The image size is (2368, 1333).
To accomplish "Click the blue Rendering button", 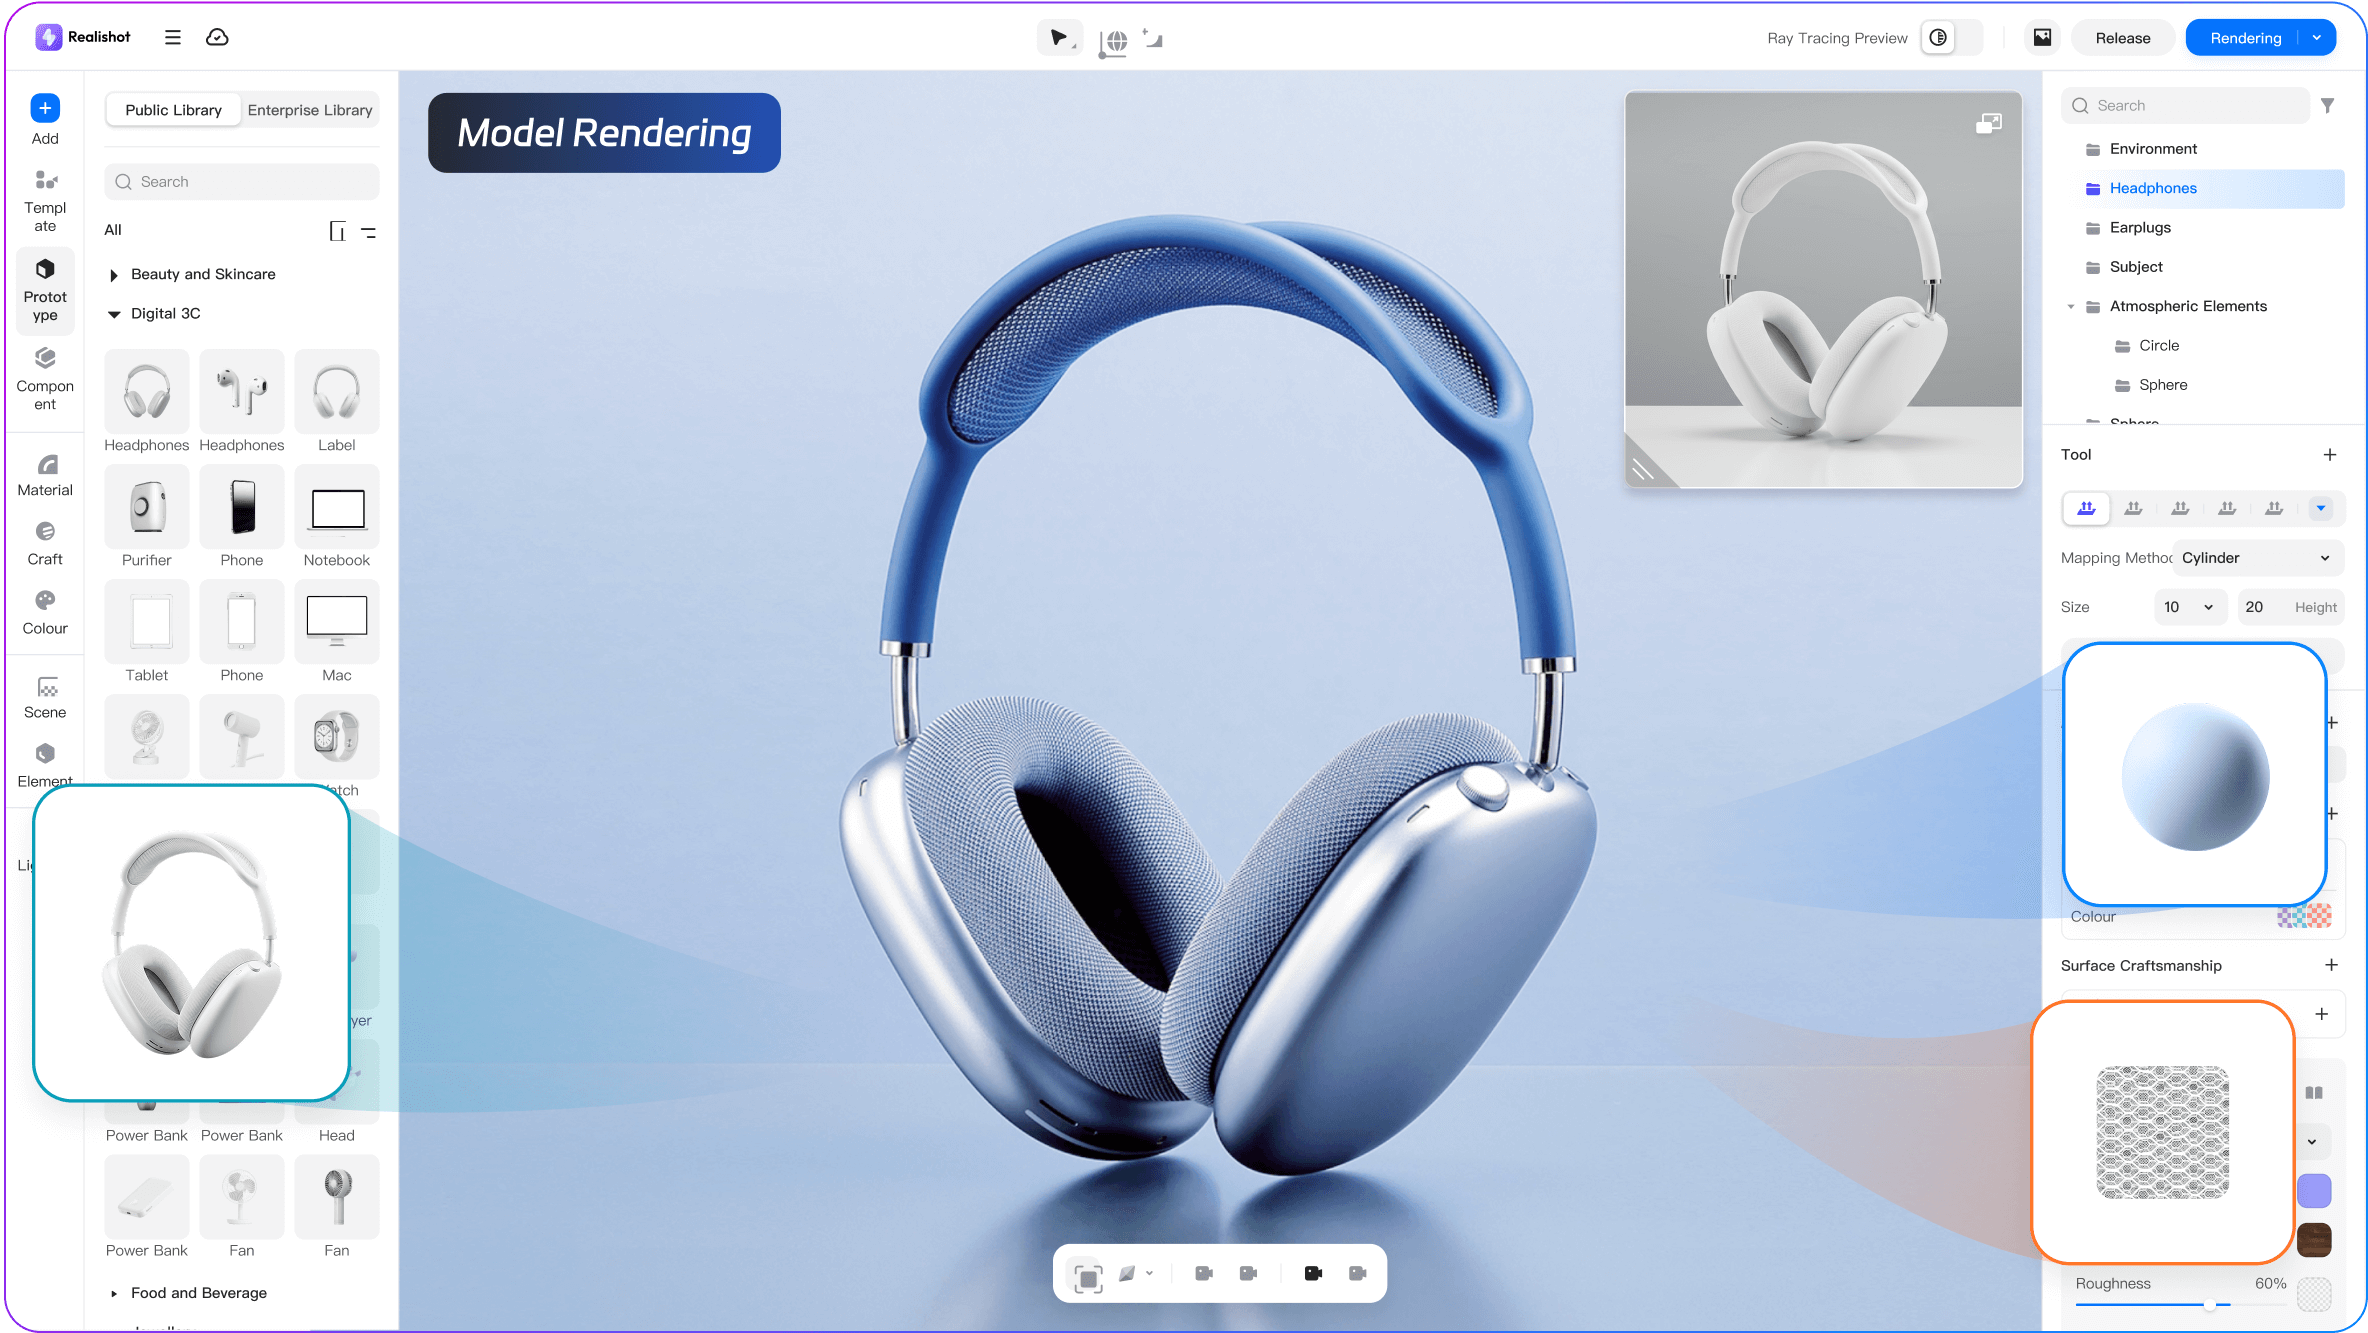I will pyautogui.click(x=2245, y=38).
